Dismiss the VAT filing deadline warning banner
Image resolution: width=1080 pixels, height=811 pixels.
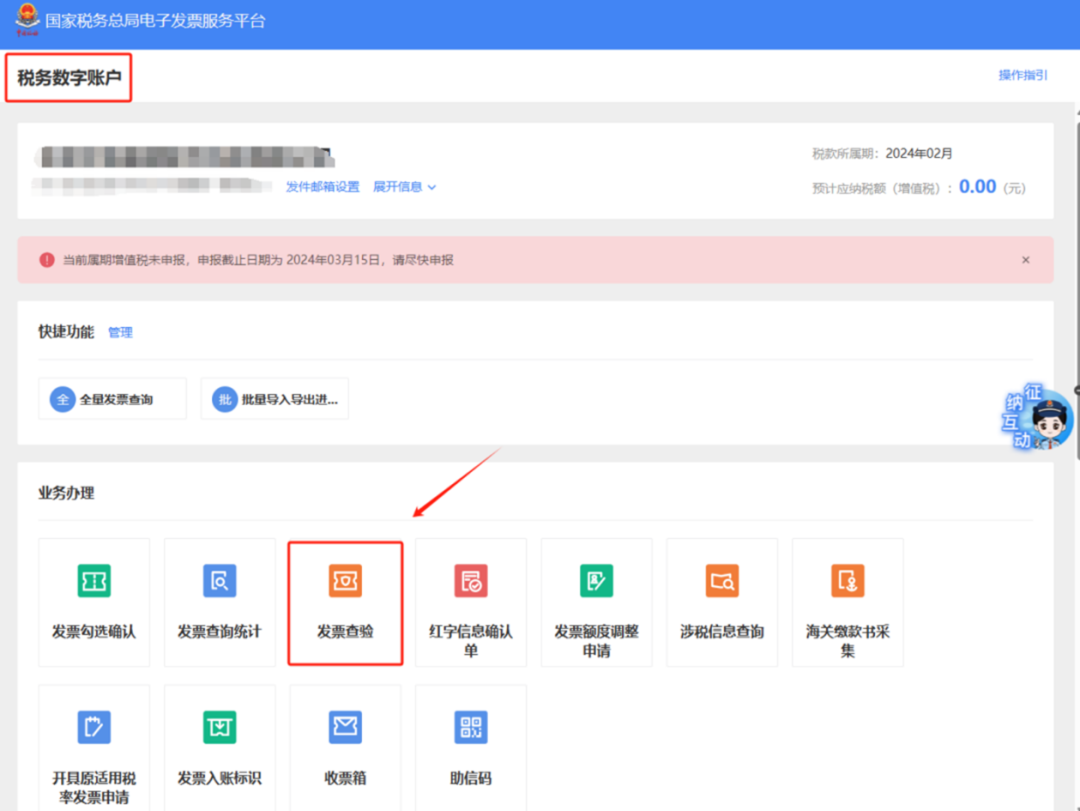1026,259
